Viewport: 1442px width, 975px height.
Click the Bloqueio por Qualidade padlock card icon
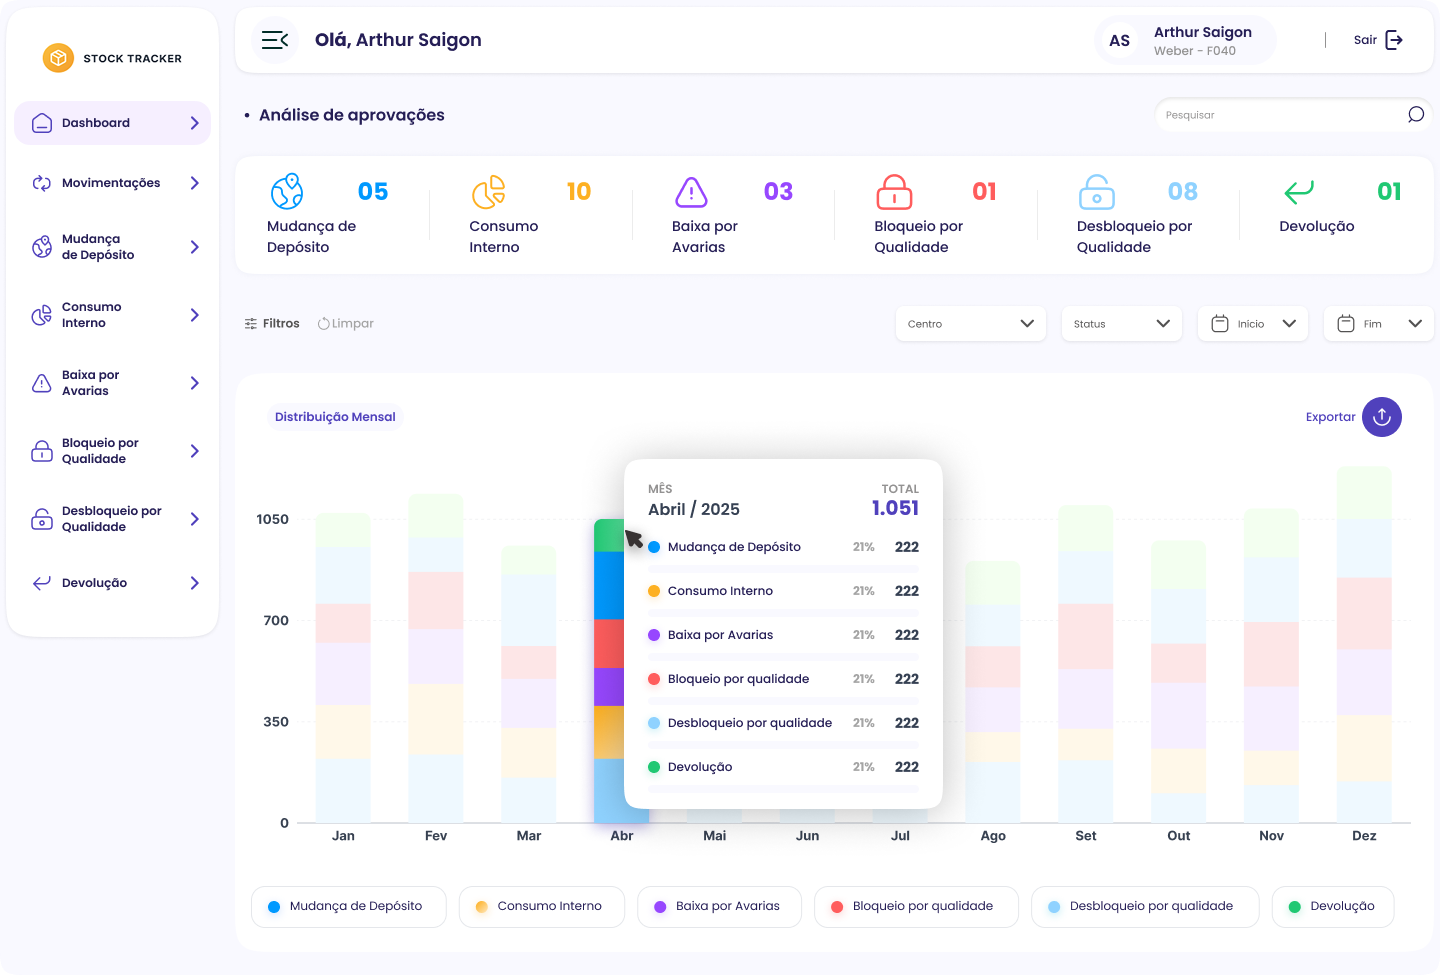click(x=894, y=191)
